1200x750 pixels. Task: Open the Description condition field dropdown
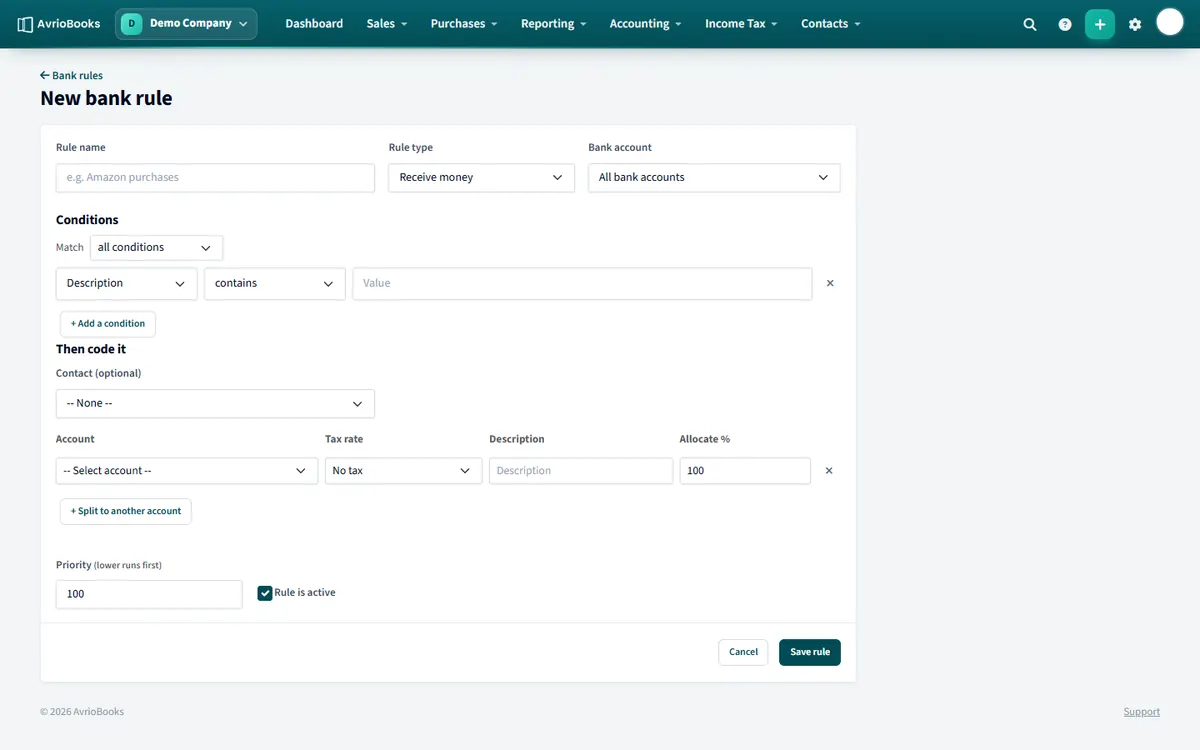126,283
